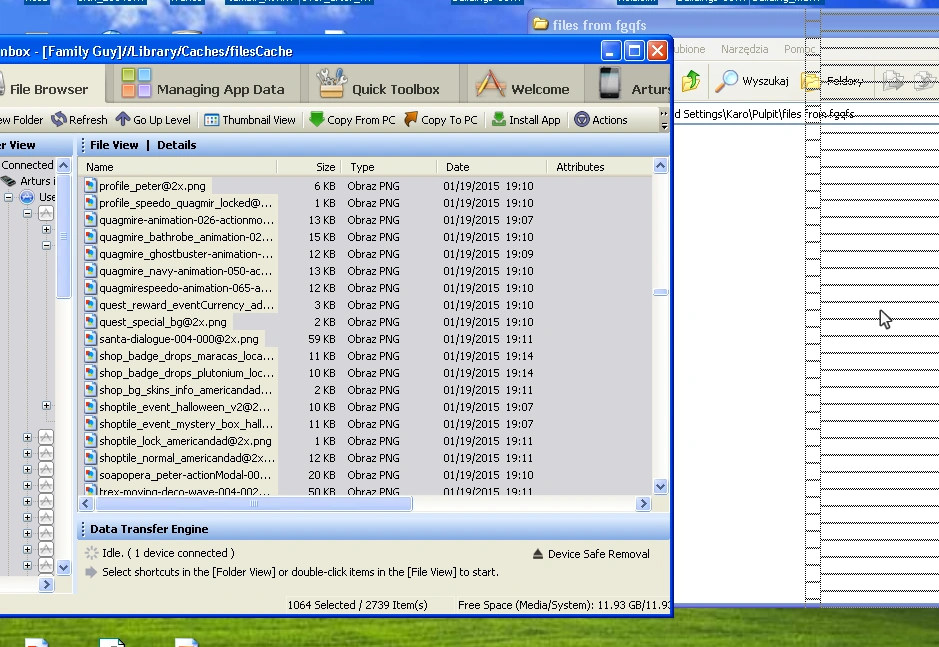Click icon of quest_special_bg@2x.png

[x=90, y=322]
